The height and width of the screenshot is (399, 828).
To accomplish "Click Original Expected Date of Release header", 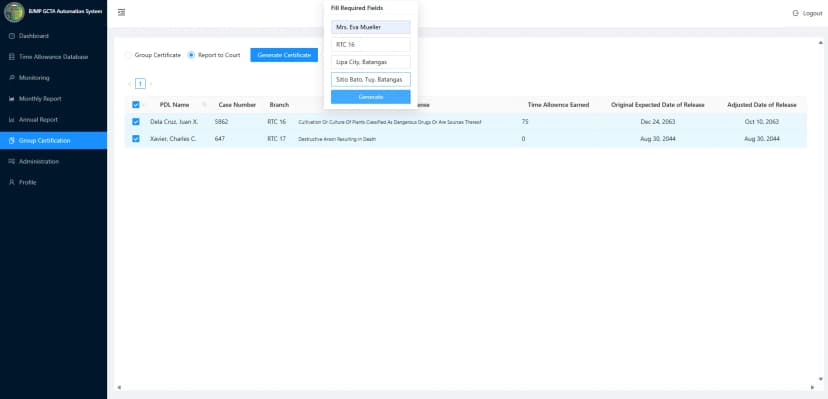I will click(x=657, y=105).
